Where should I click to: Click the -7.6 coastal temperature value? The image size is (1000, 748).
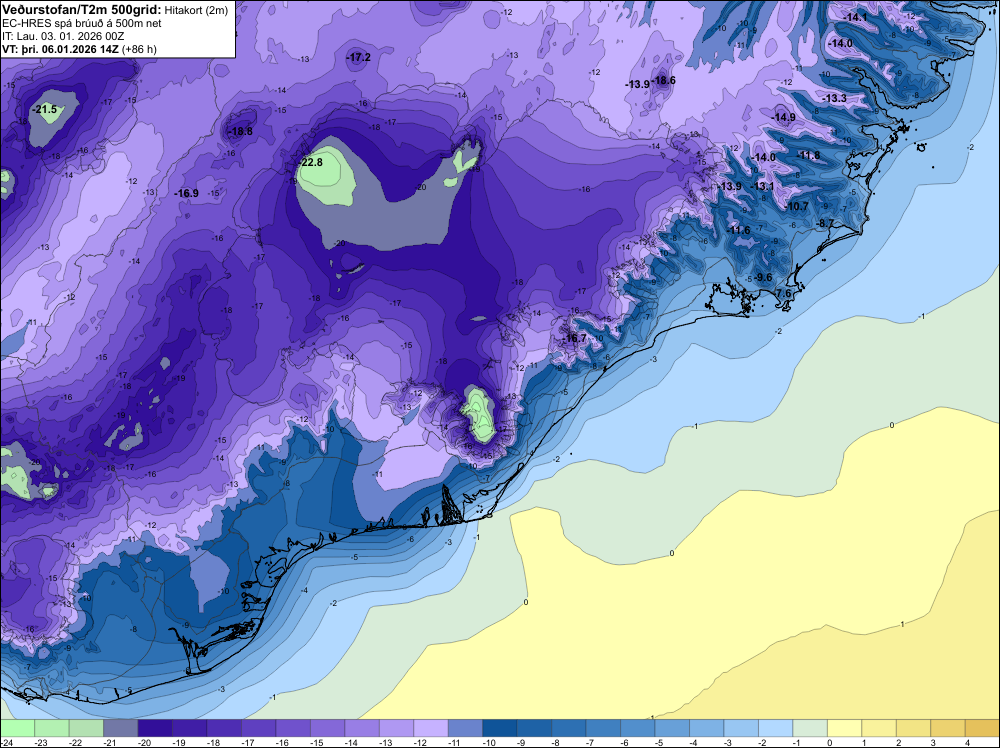coord(783,293)
